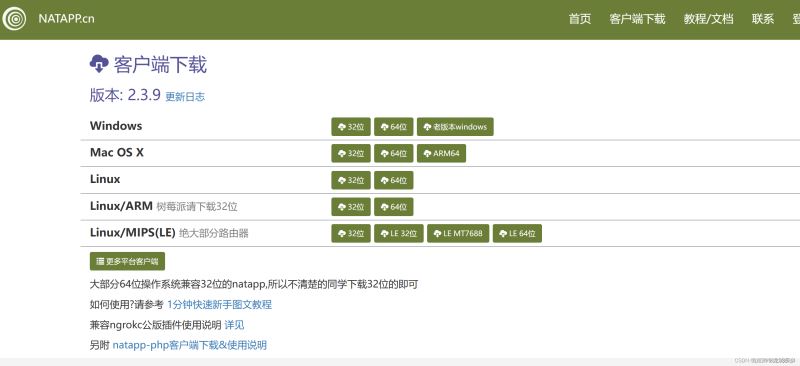Image resolution: width=800 pixels, height=366 pixels.
Task: Click the Linux/MIPS(LE) row label
Action: pos(133,233)
